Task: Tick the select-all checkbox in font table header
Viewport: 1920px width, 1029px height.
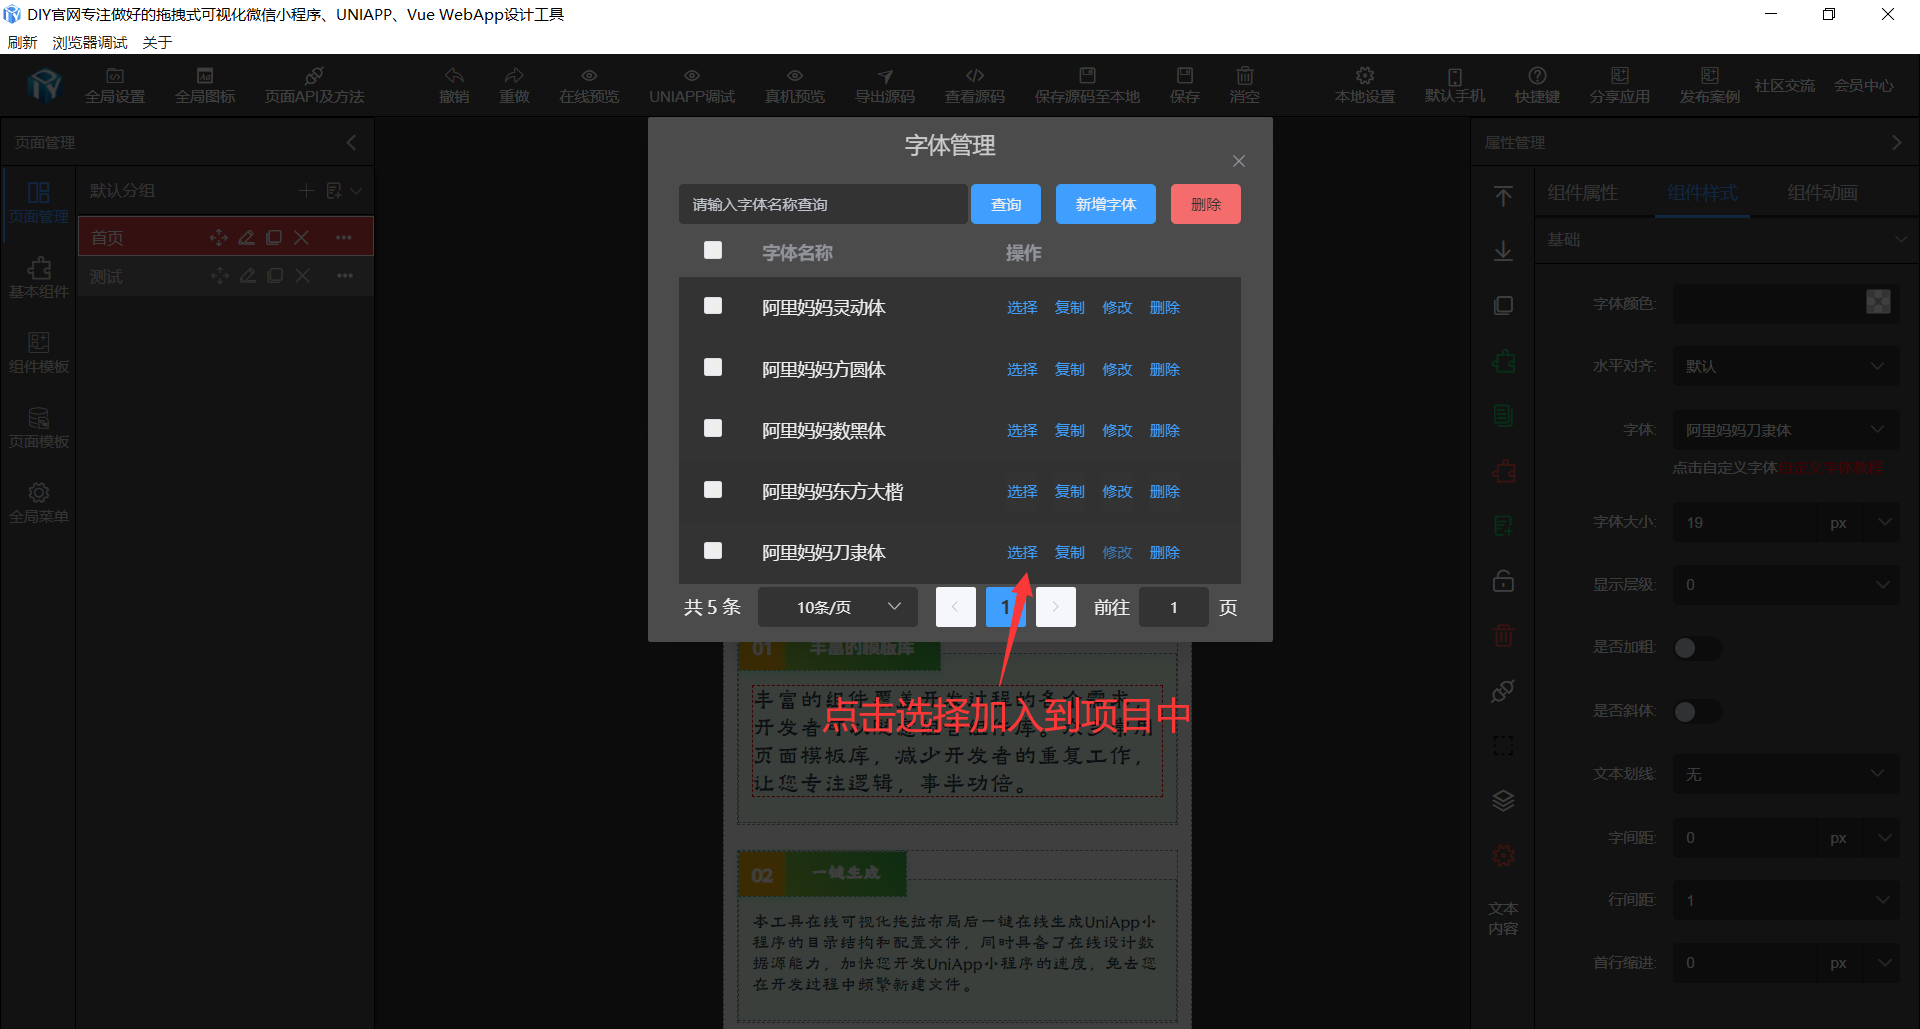Action: click(713, 250)
